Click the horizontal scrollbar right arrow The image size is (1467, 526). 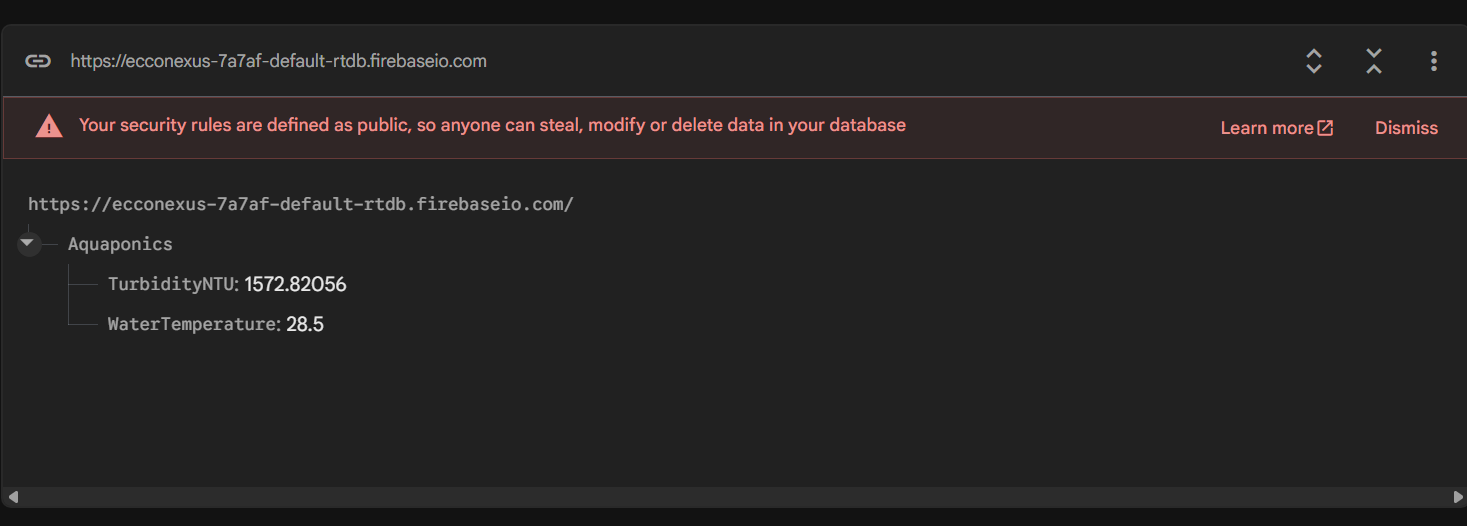(1457, 497)
